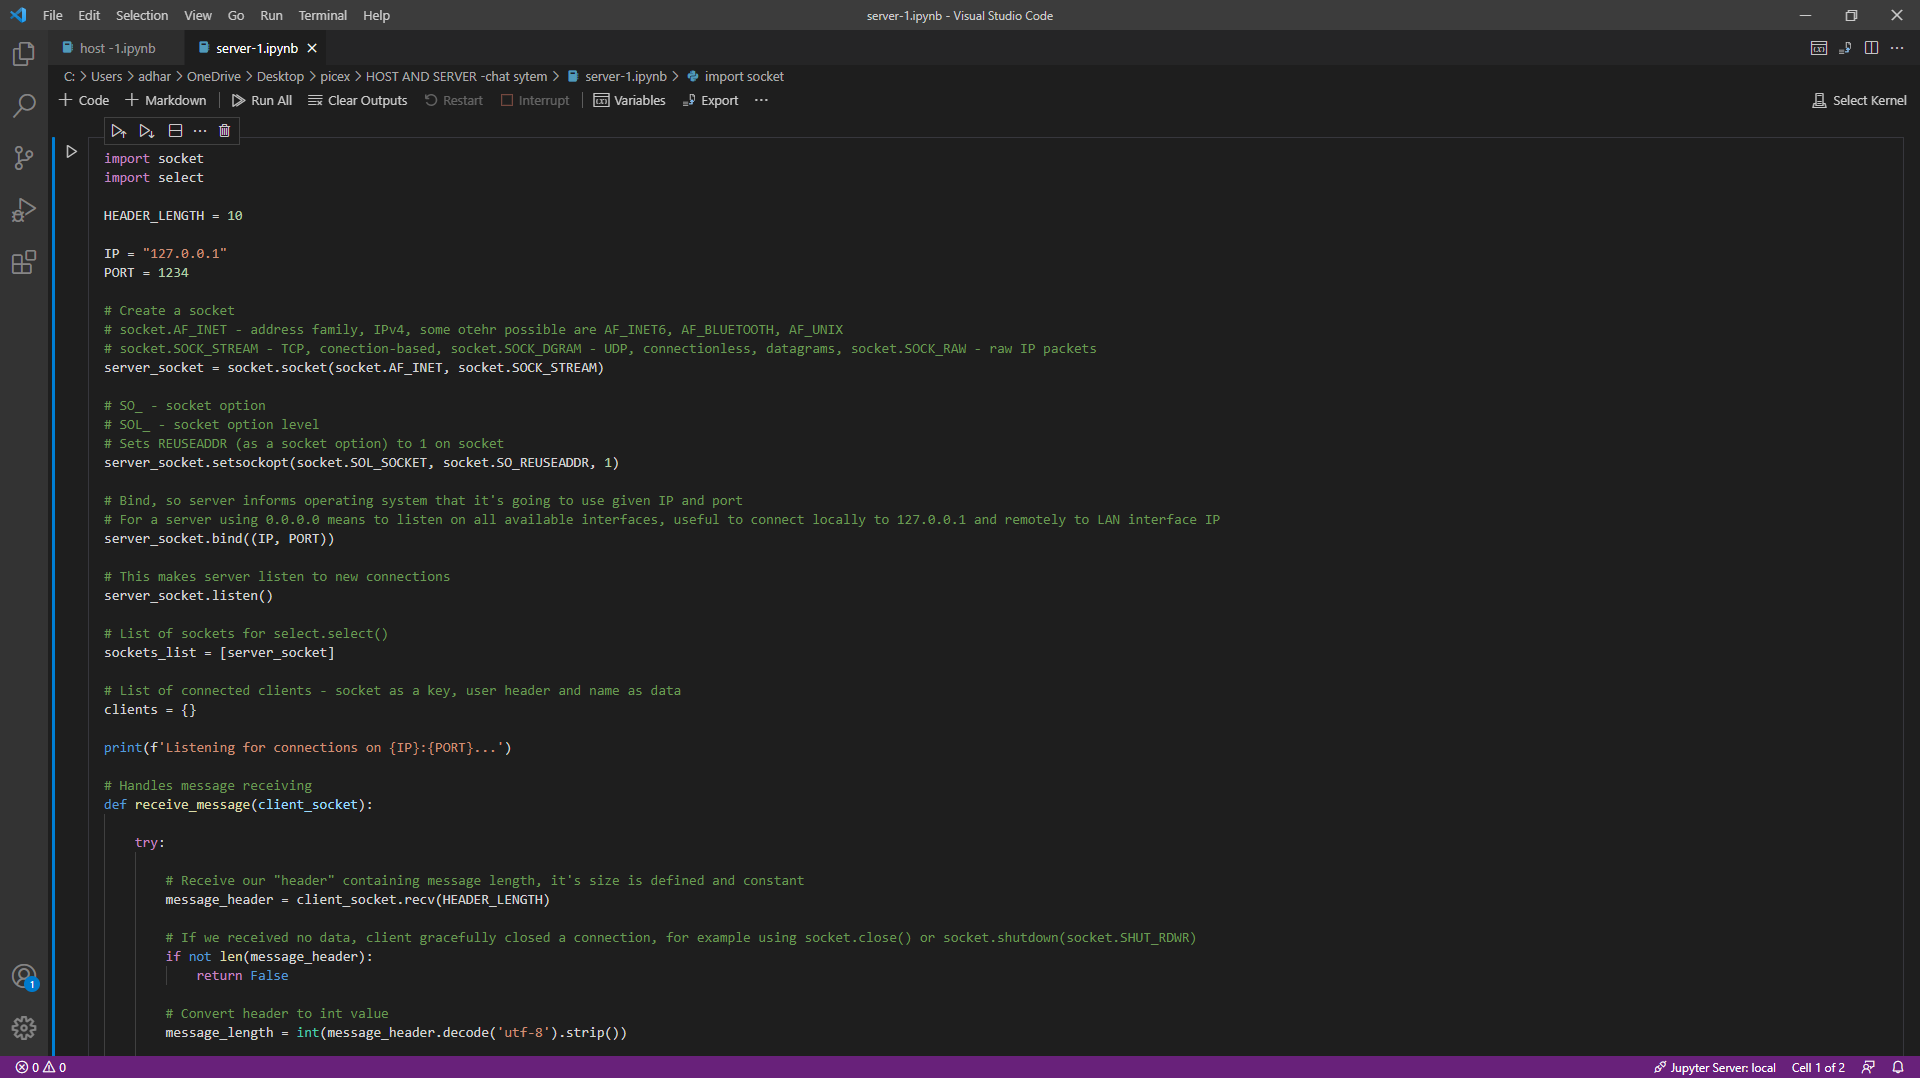
Task: Open the View menu
Action: tap(198, 15)
